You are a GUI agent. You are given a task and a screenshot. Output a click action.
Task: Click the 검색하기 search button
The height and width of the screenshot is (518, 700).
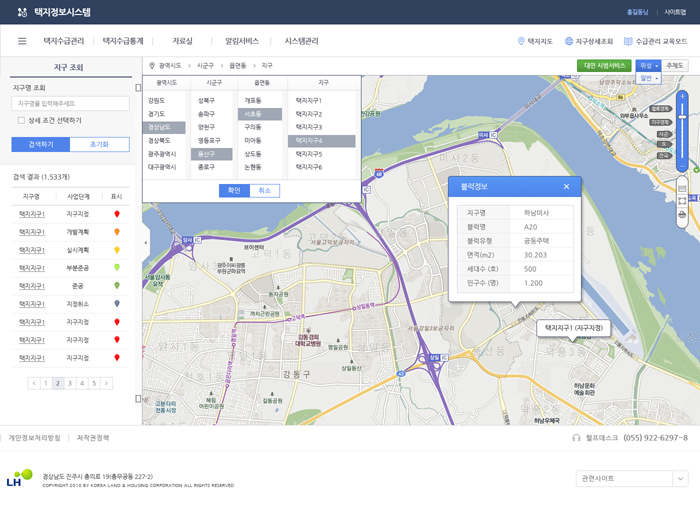(x=40, y=144)
